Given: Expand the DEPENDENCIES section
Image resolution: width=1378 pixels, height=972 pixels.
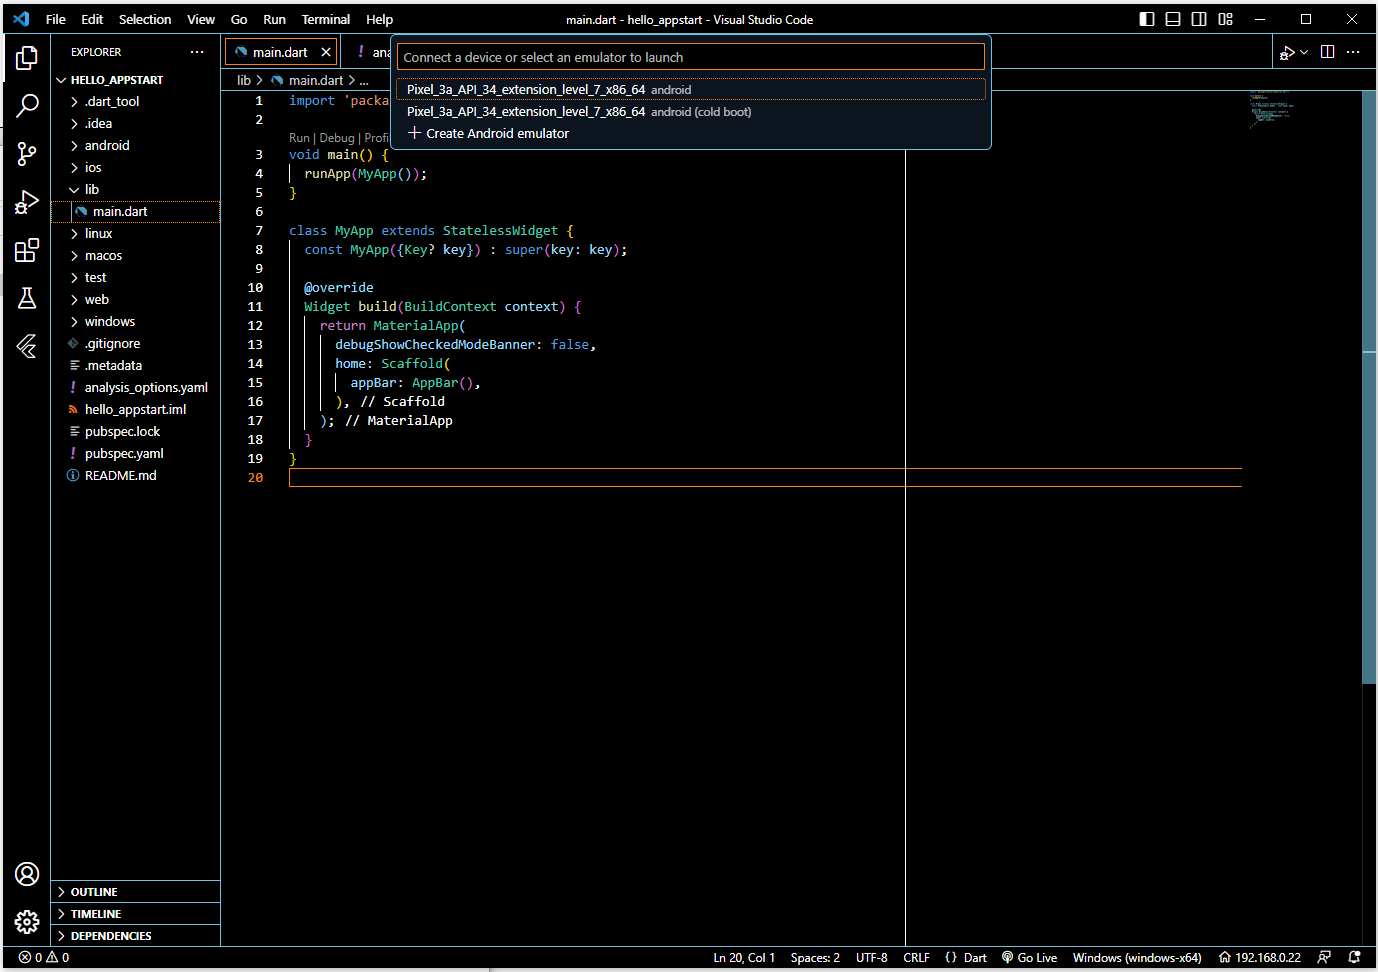Looking at the screenshot, I should (x=135, y=936).
